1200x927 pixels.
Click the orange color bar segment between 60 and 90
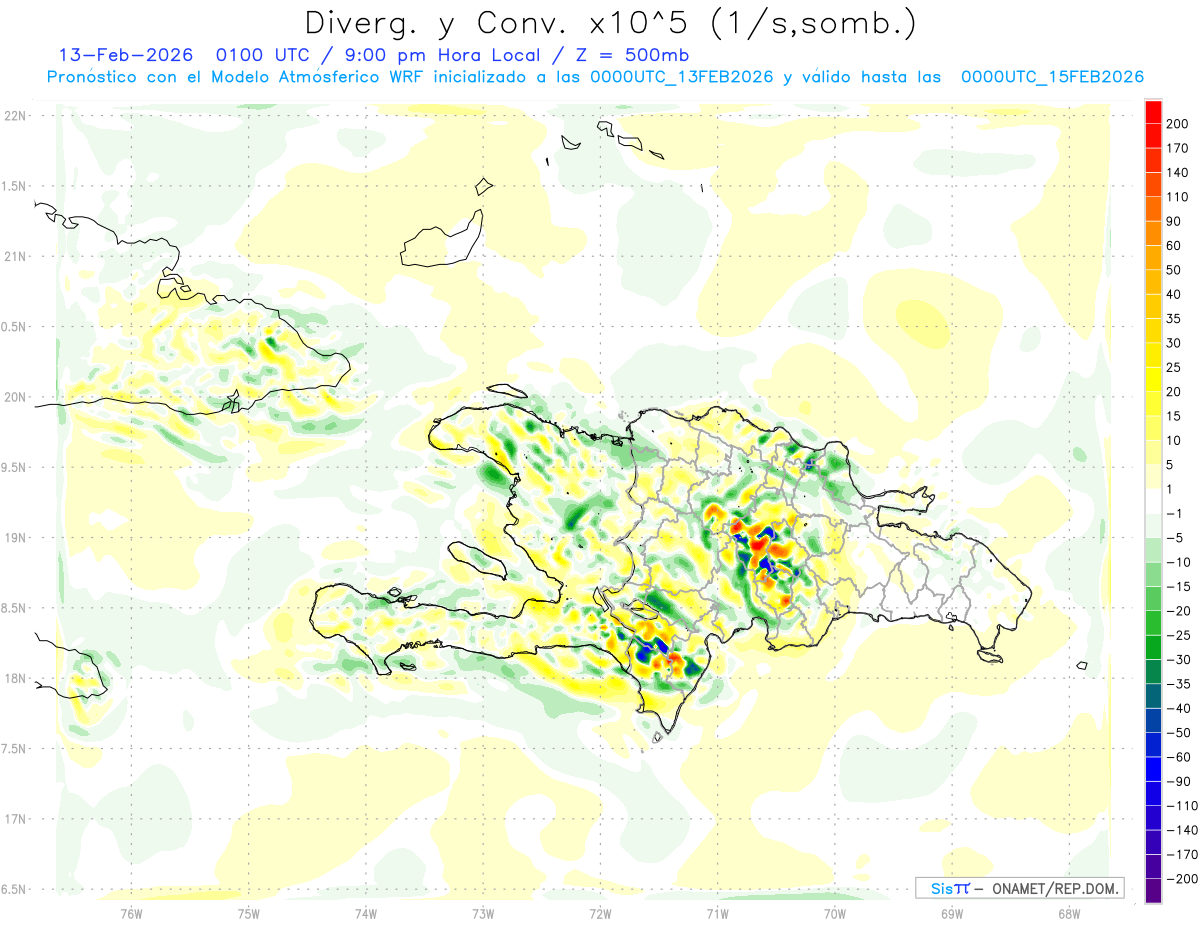coord(1154,233)
